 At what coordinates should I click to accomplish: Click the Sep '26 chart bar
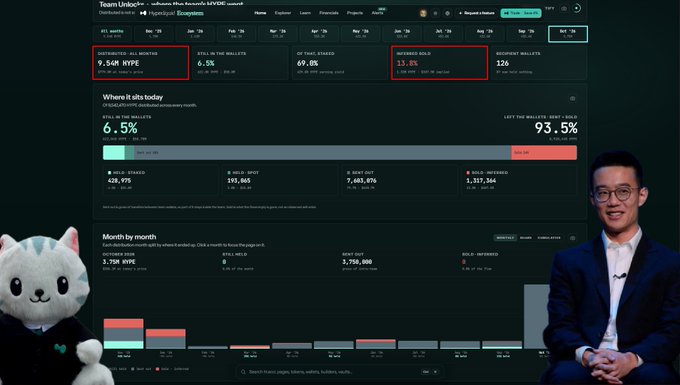[502, 345]
